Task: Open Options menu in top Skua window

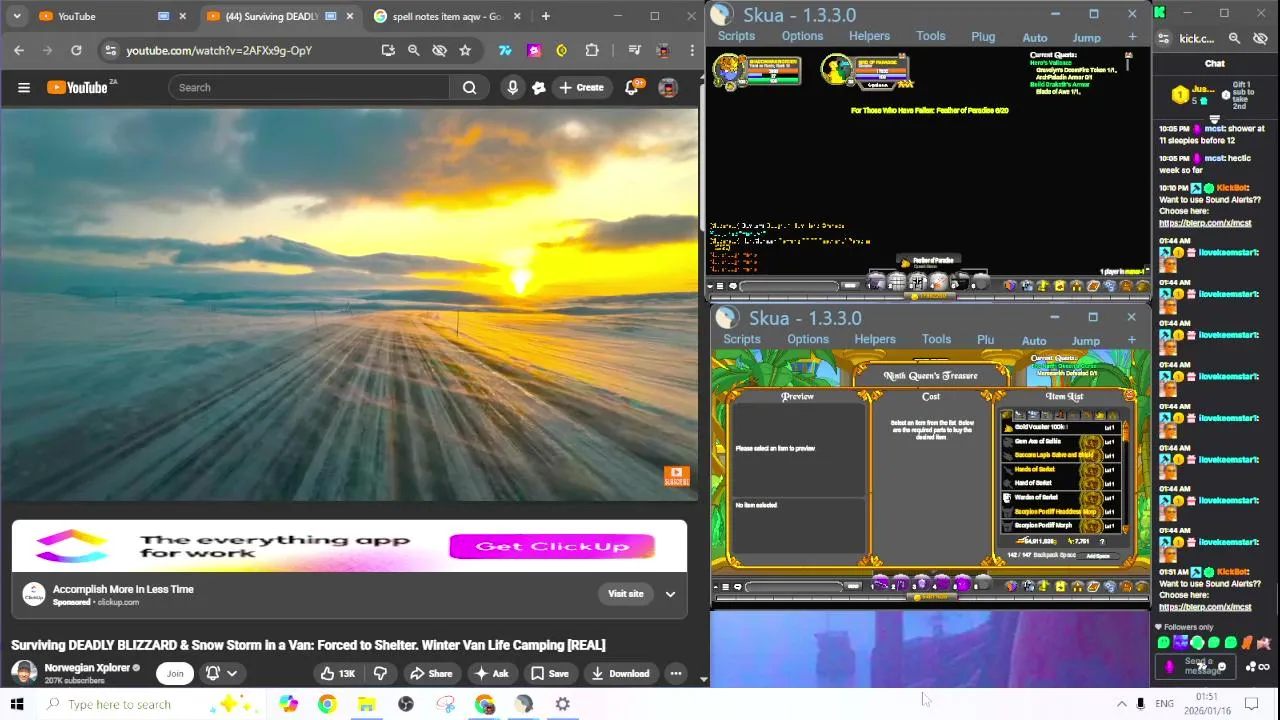Action: coord(802,36)
